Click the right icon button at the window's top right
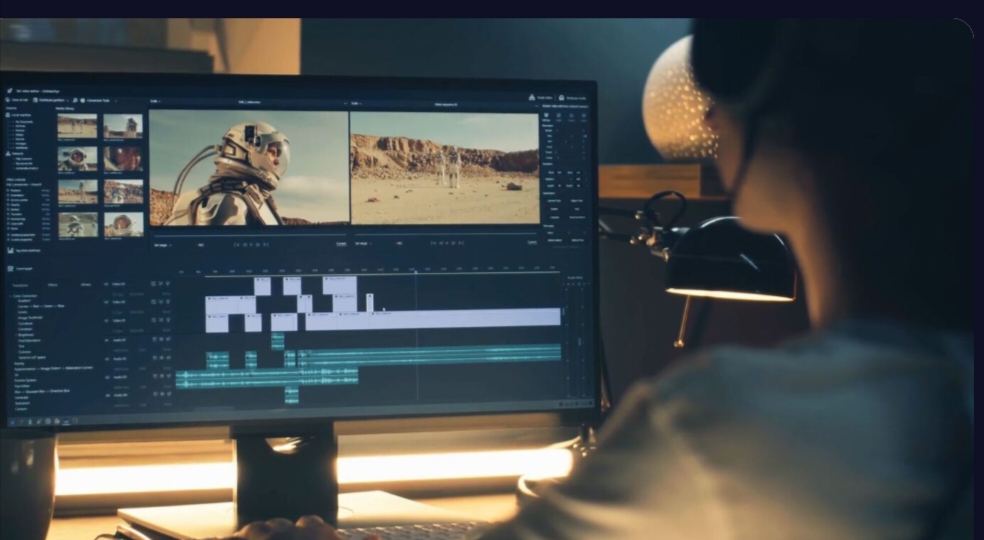Screen dimensions: 984x540 click(x=562, y=98)
